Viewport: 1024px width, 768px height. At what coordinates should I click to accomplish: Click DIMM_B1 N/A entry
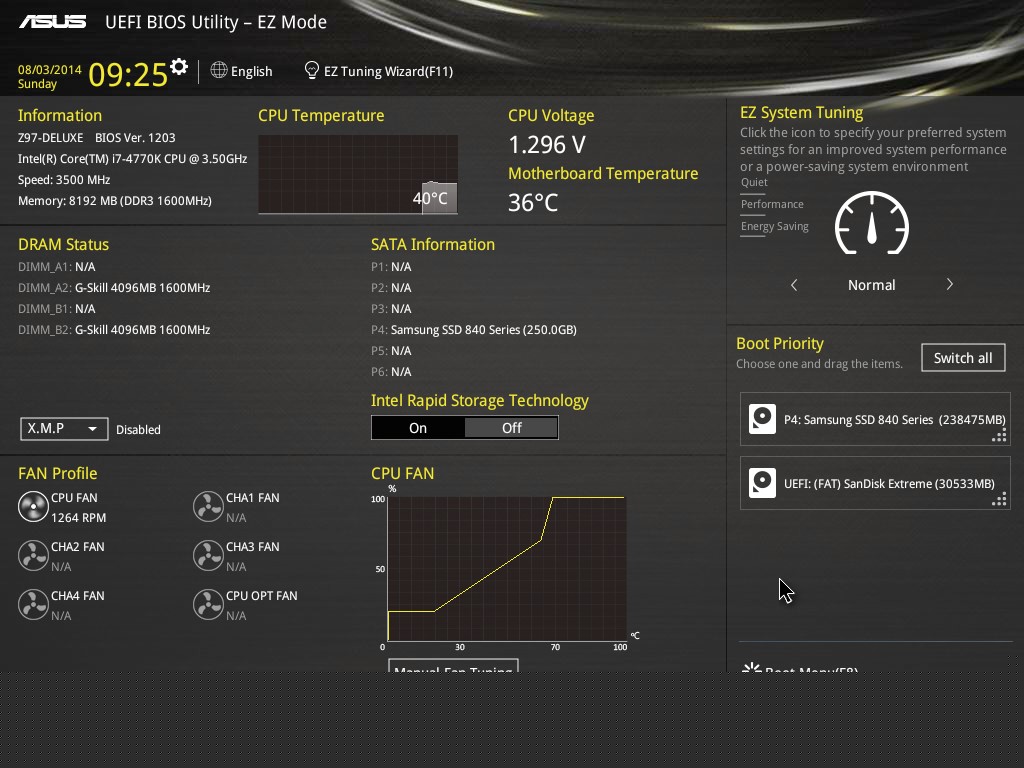tap(57, 309)
